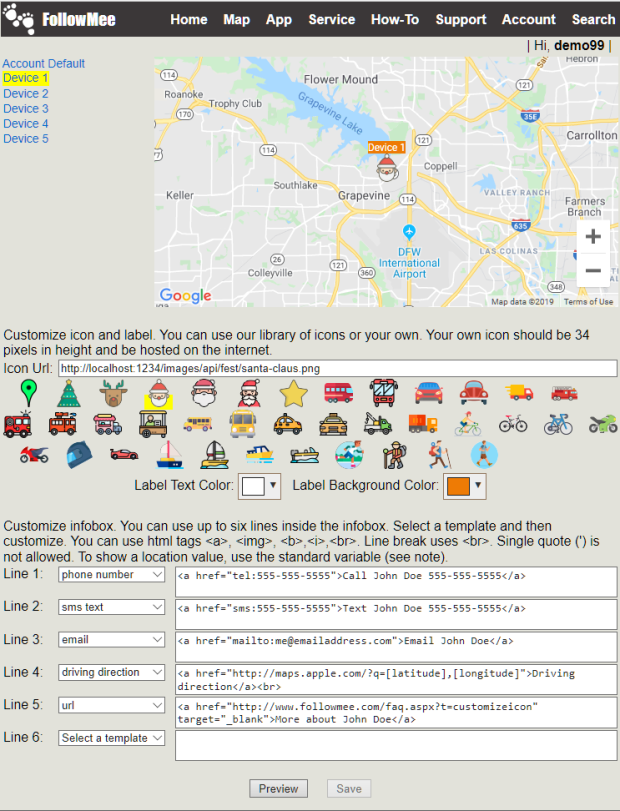This screenshot has height=811, width=620.
Task: Choose the red beetle car icon
Action: pyautogui.click(x=474, y=393)
